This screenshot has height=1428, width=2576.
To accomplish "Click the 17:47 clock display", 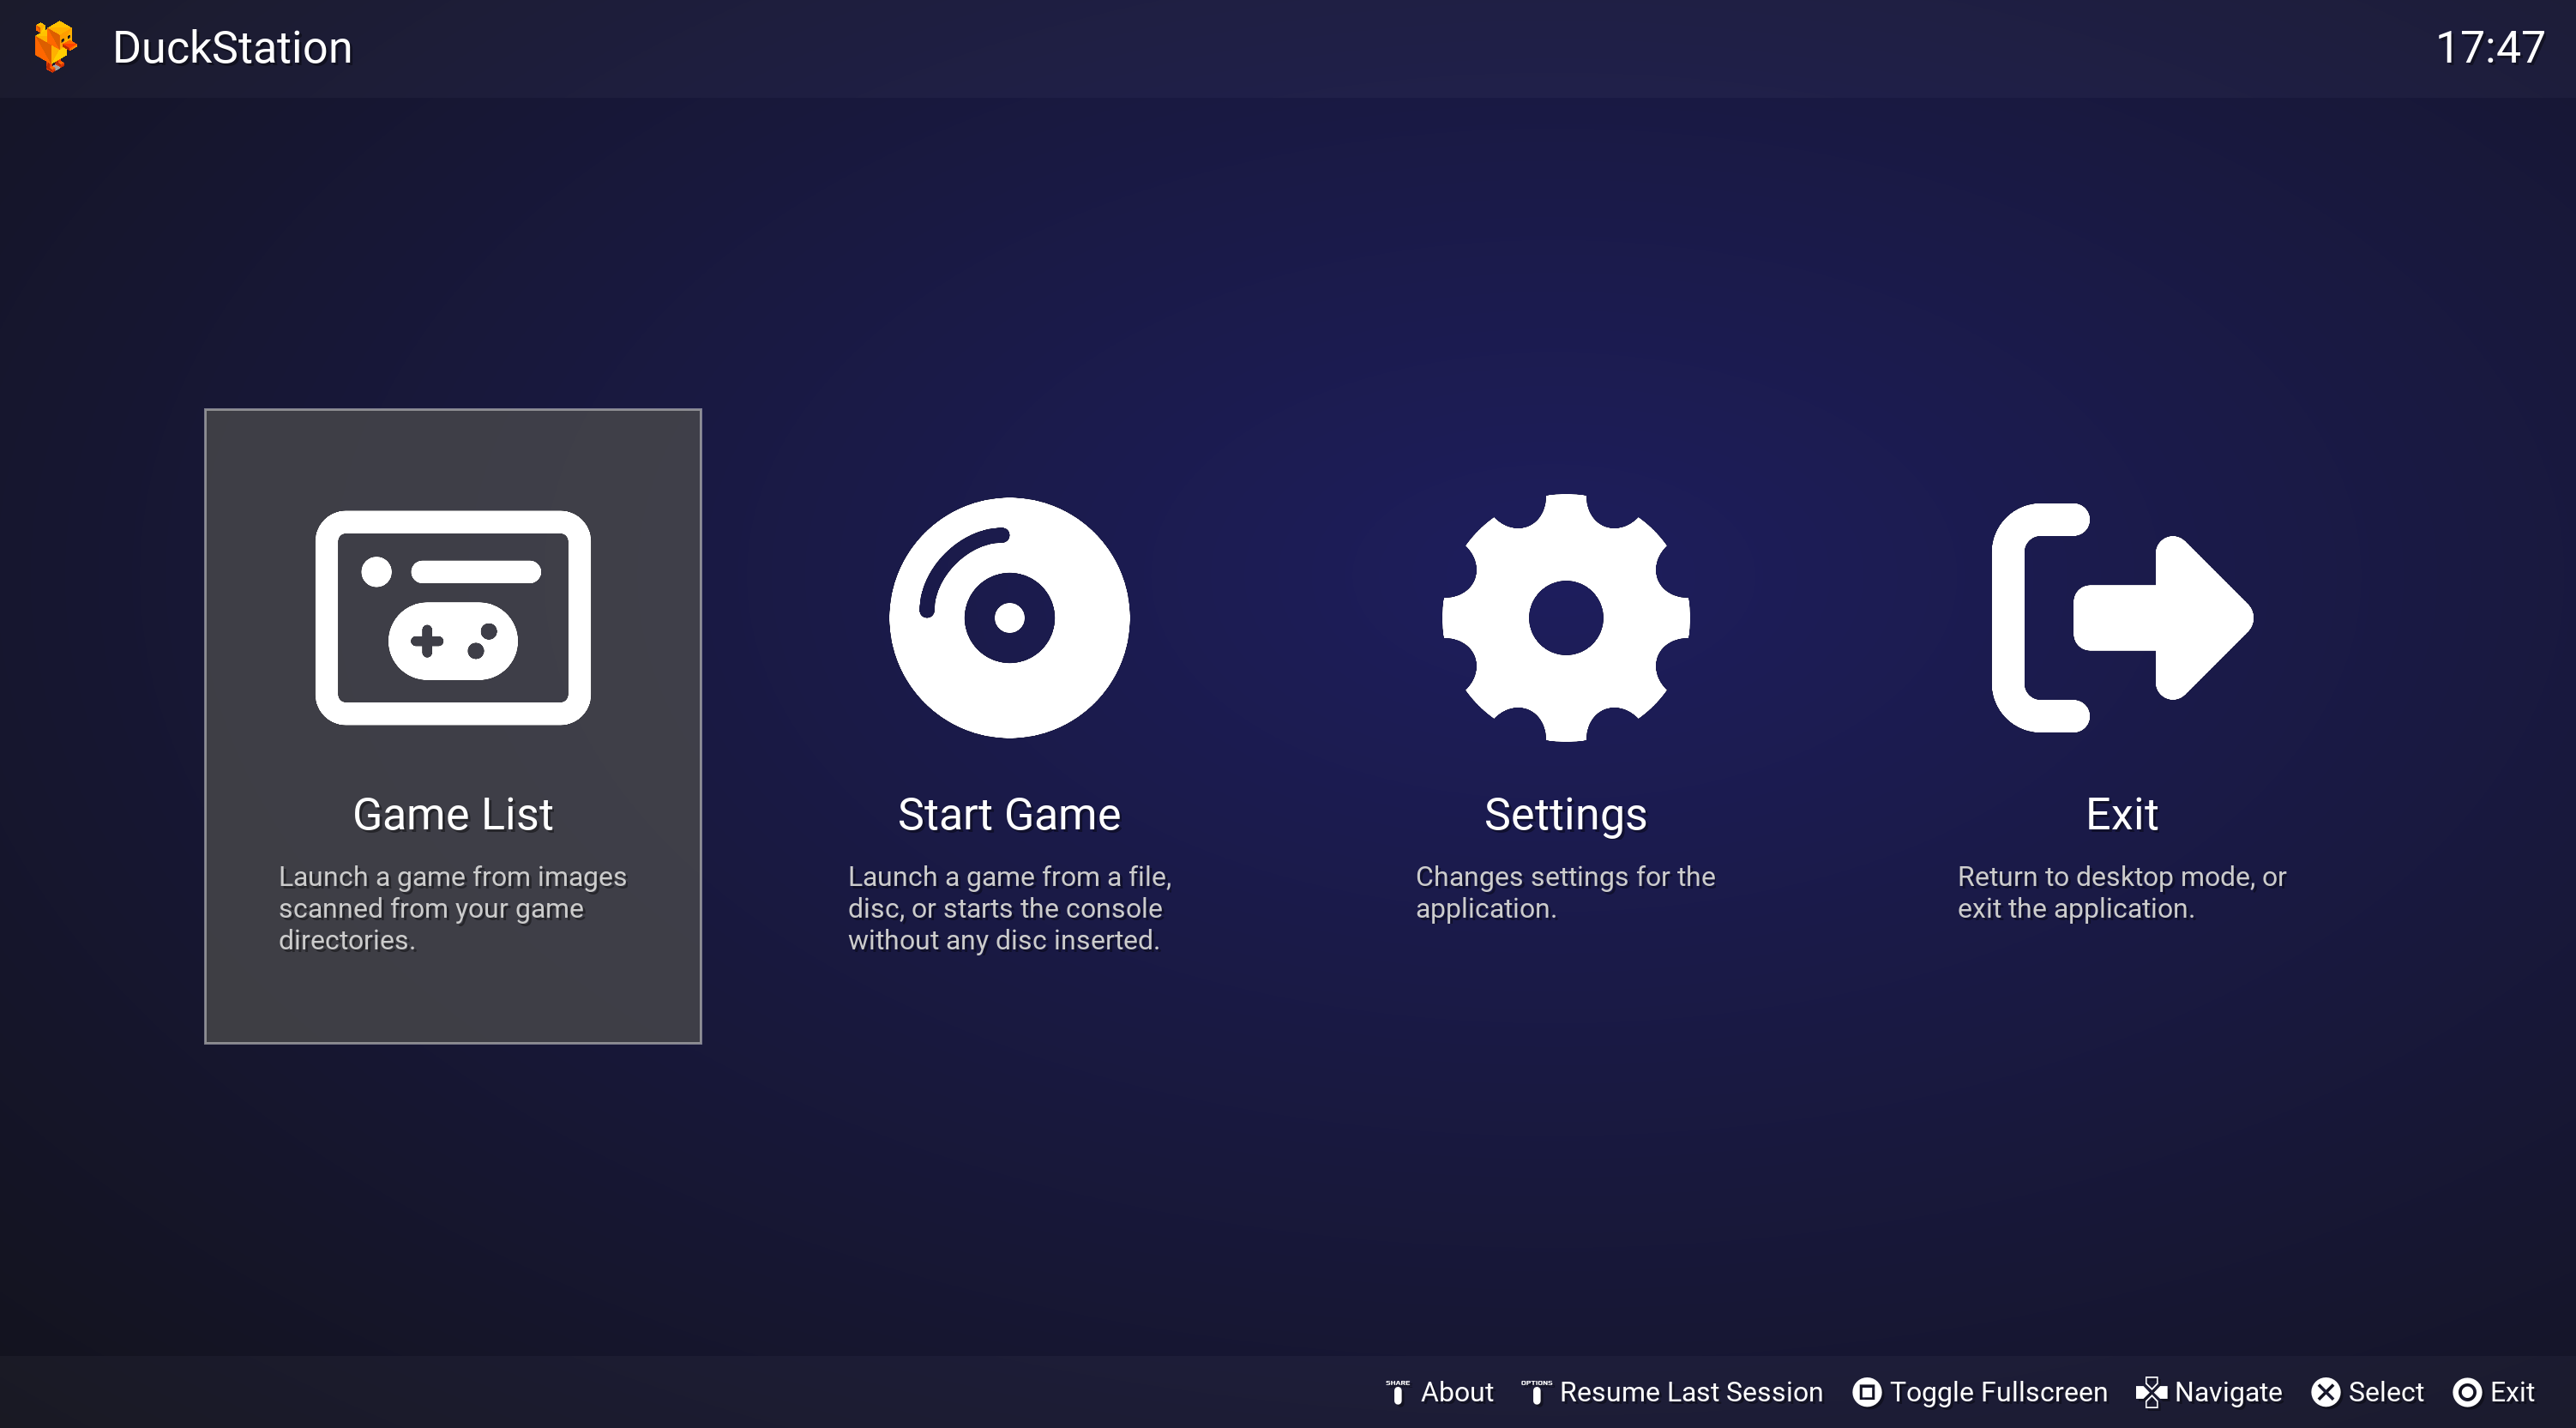I will pos(2489,47).
